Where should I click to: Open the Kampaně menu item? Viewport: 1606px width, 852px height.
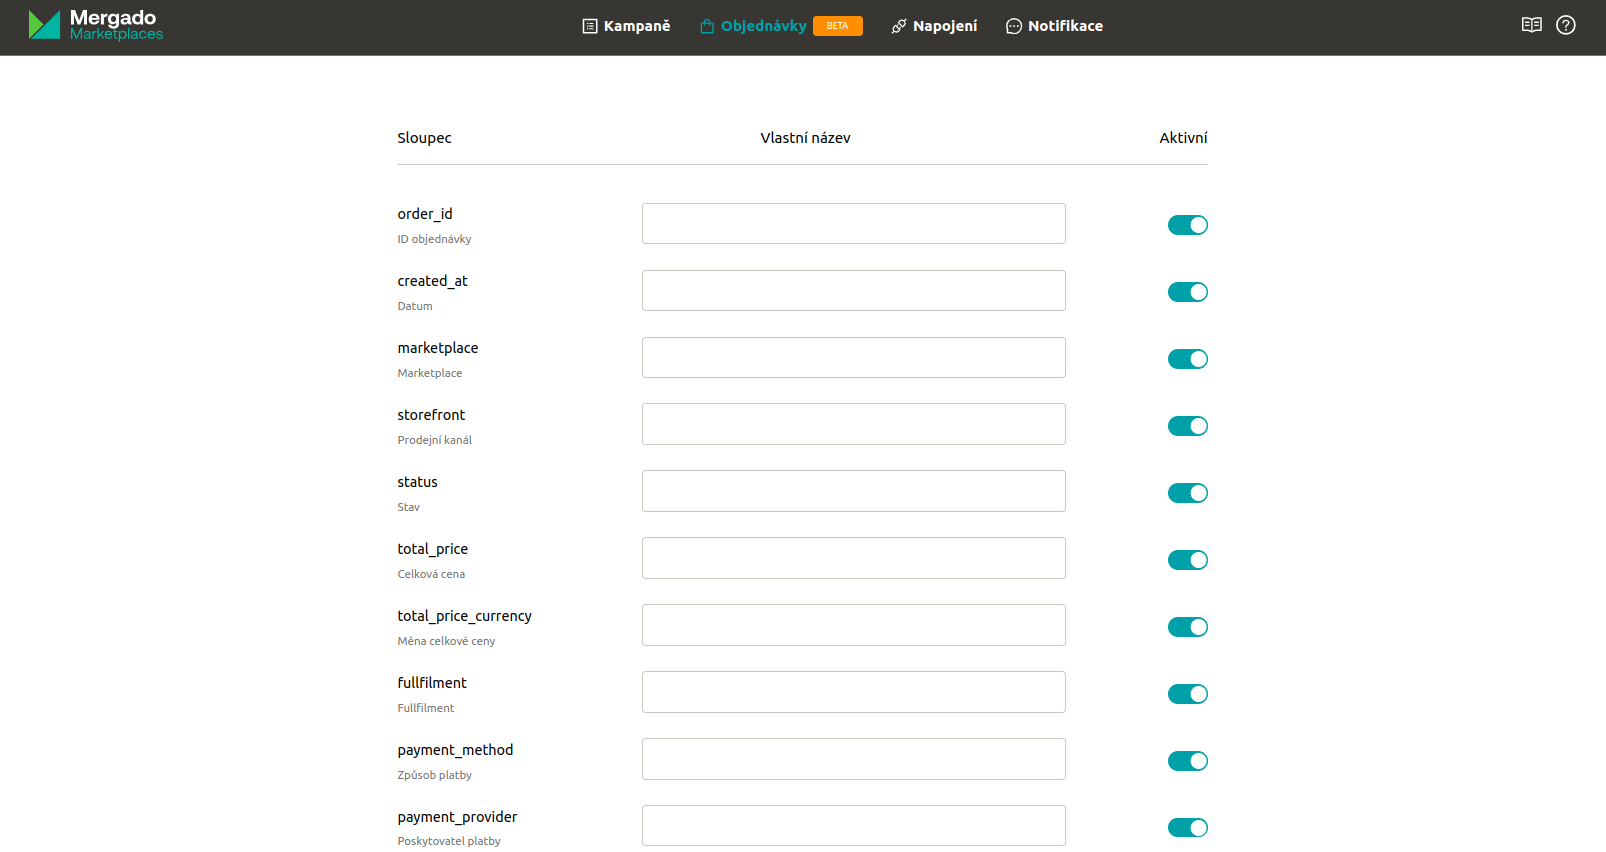tap(636, 26)
